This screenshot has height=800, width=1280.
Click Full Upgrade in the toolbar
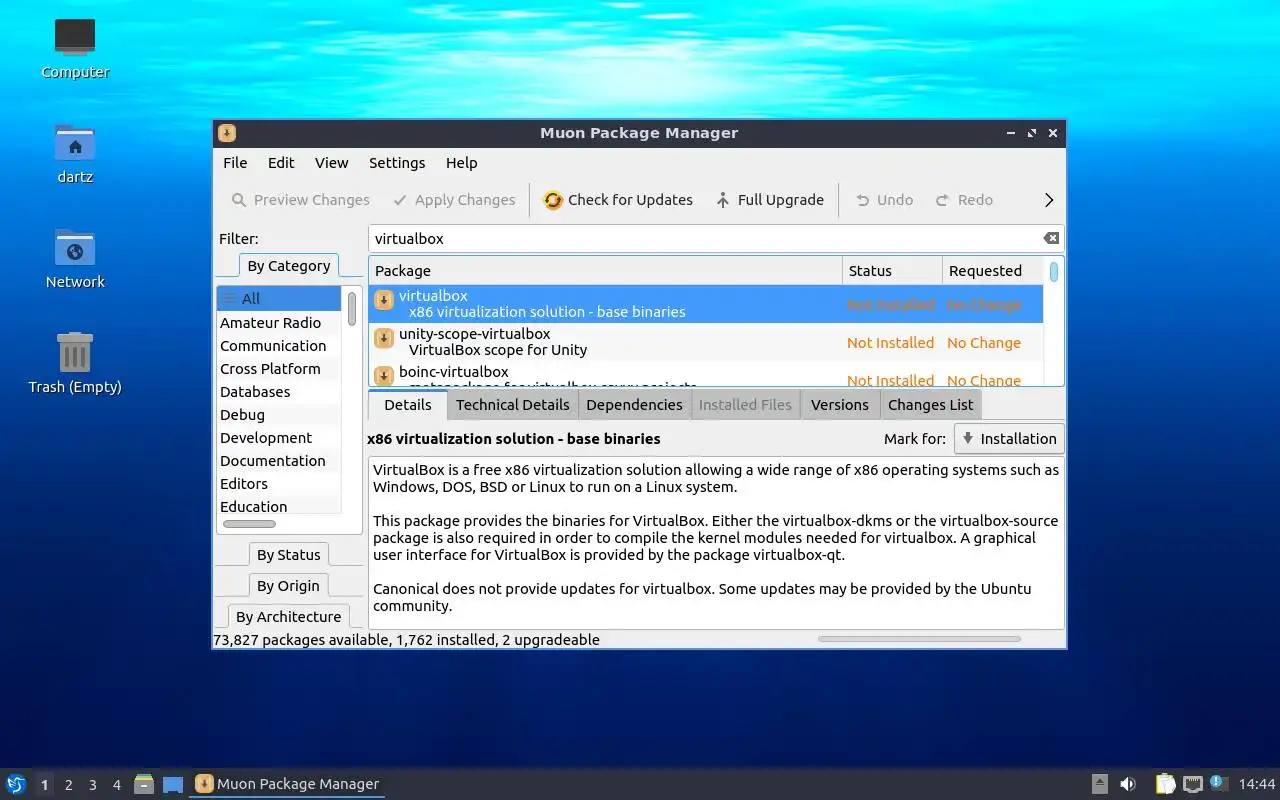770,200
